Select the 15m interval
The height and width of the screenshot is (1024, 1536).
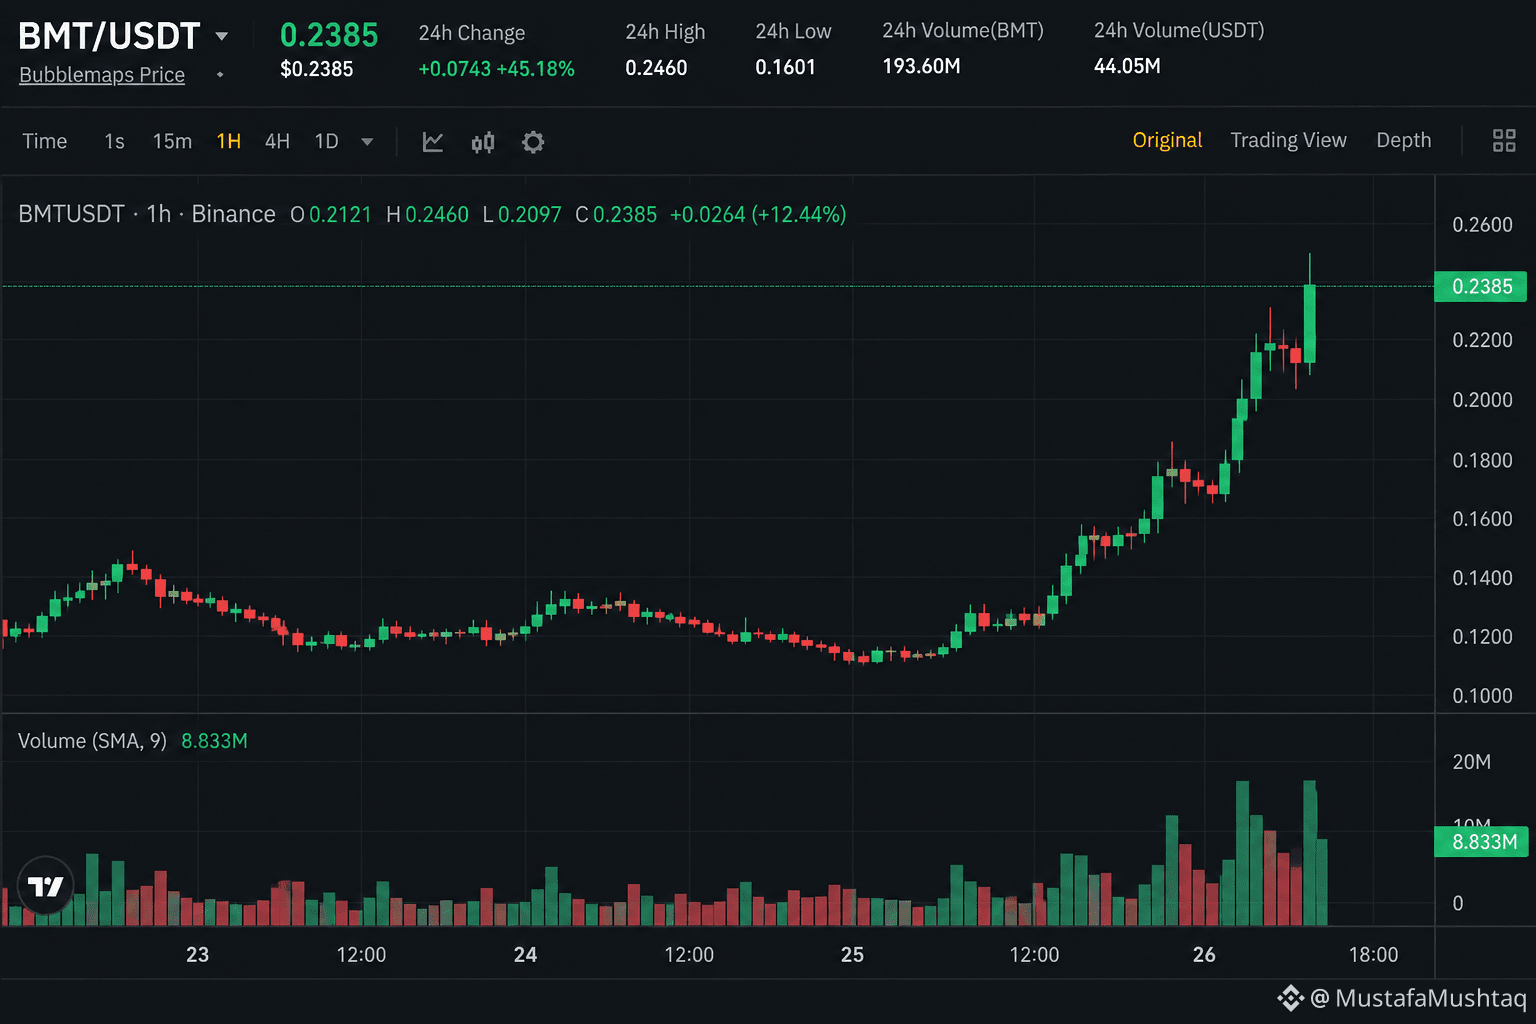click(172, 141)
